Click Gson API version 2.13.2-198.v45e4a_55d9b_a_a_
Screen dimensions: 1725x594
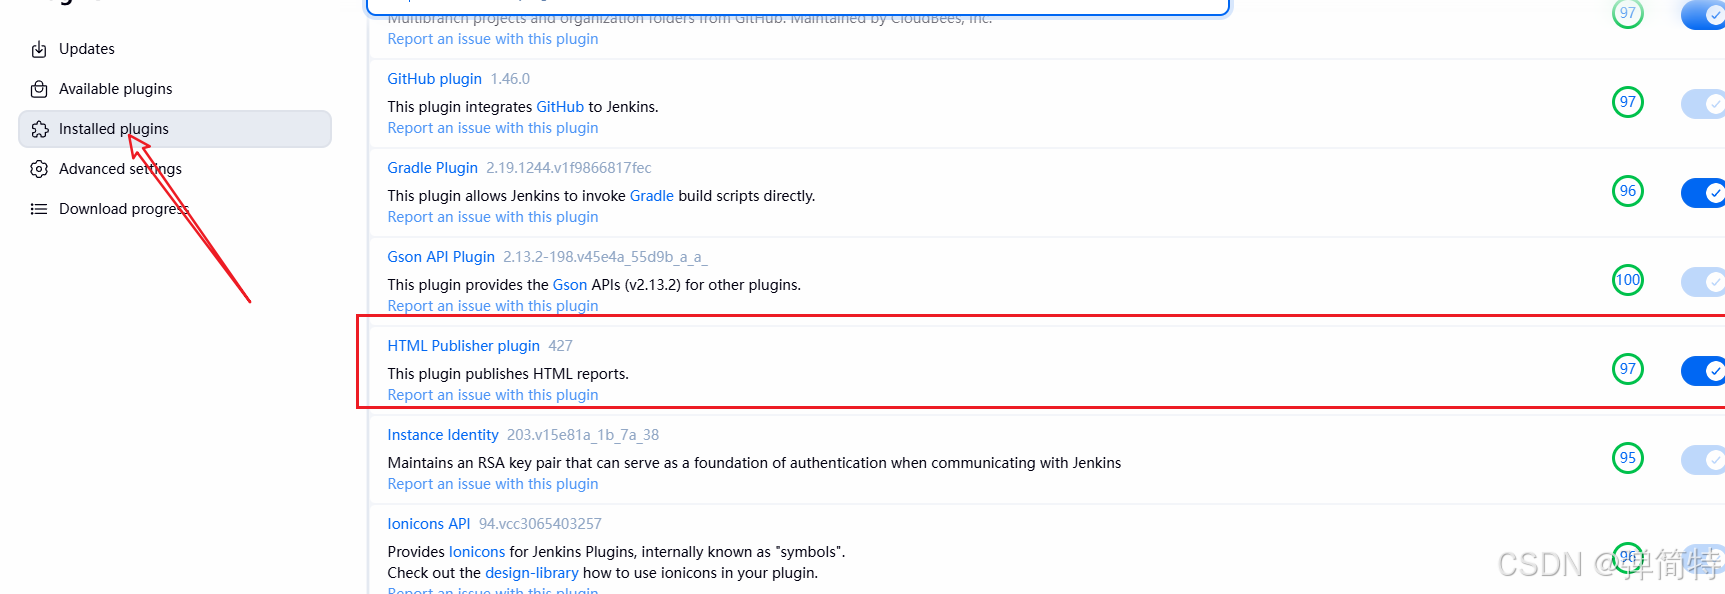[605, 257]
